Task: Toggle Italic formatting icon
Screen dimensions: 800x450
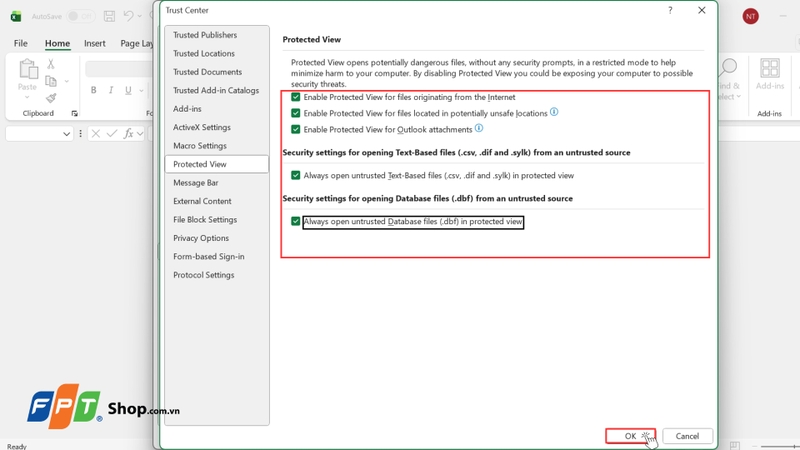Action: click(x=111, y=90)
